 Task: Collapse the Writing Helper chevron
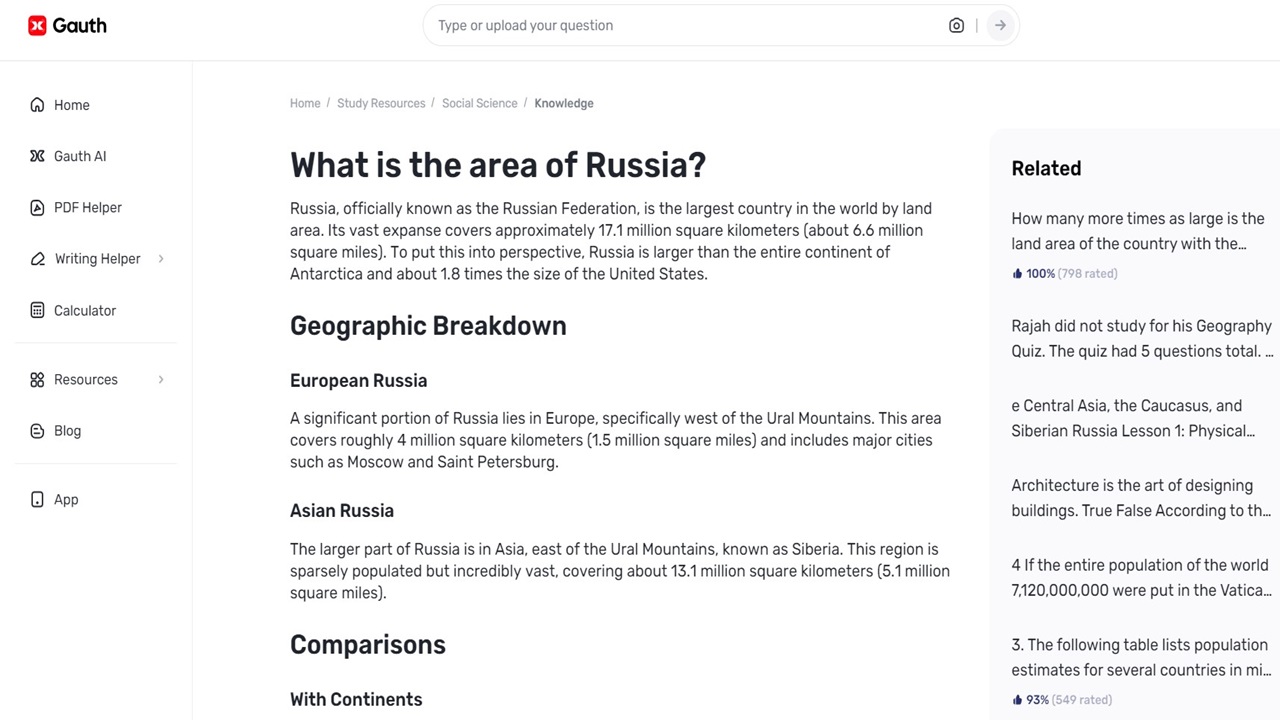160,258
